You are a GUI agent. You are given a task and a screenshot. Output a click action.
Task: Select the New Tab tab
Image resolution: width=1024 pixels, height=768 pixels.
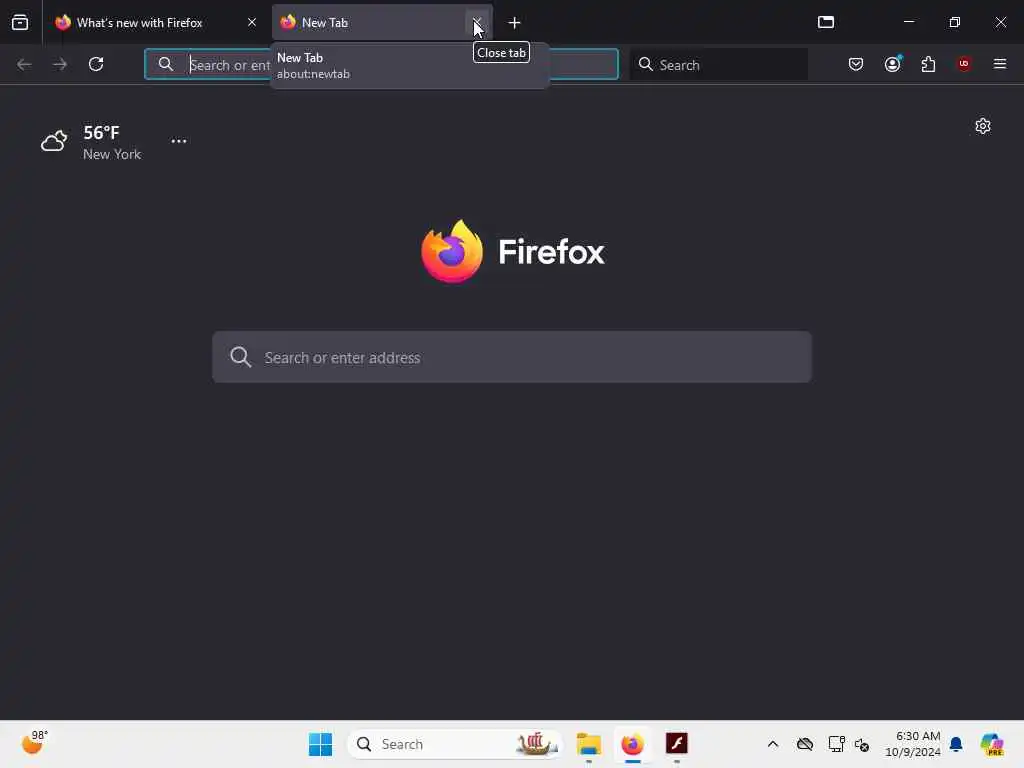(382, 22)
